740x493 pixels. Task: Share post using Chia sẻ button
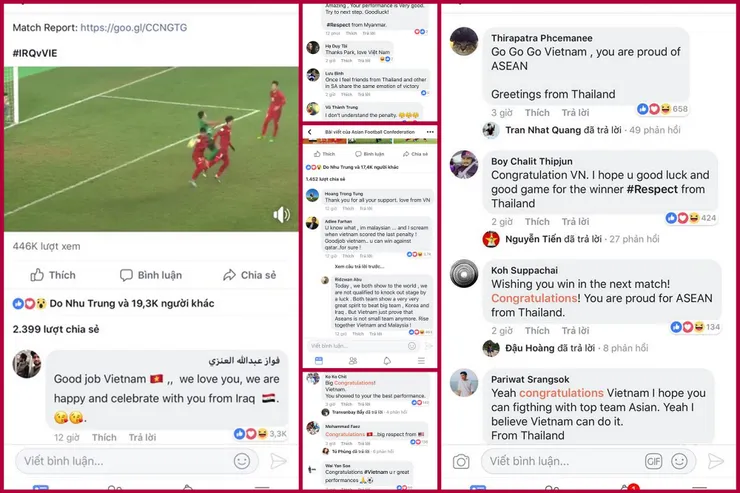tap(250, 275)
